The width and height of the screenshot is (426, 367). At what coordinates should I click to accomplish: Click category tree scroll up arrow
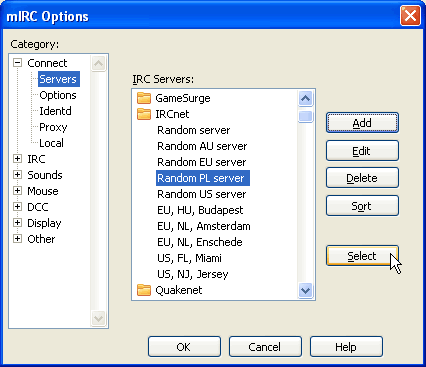(x=99, y=63)
